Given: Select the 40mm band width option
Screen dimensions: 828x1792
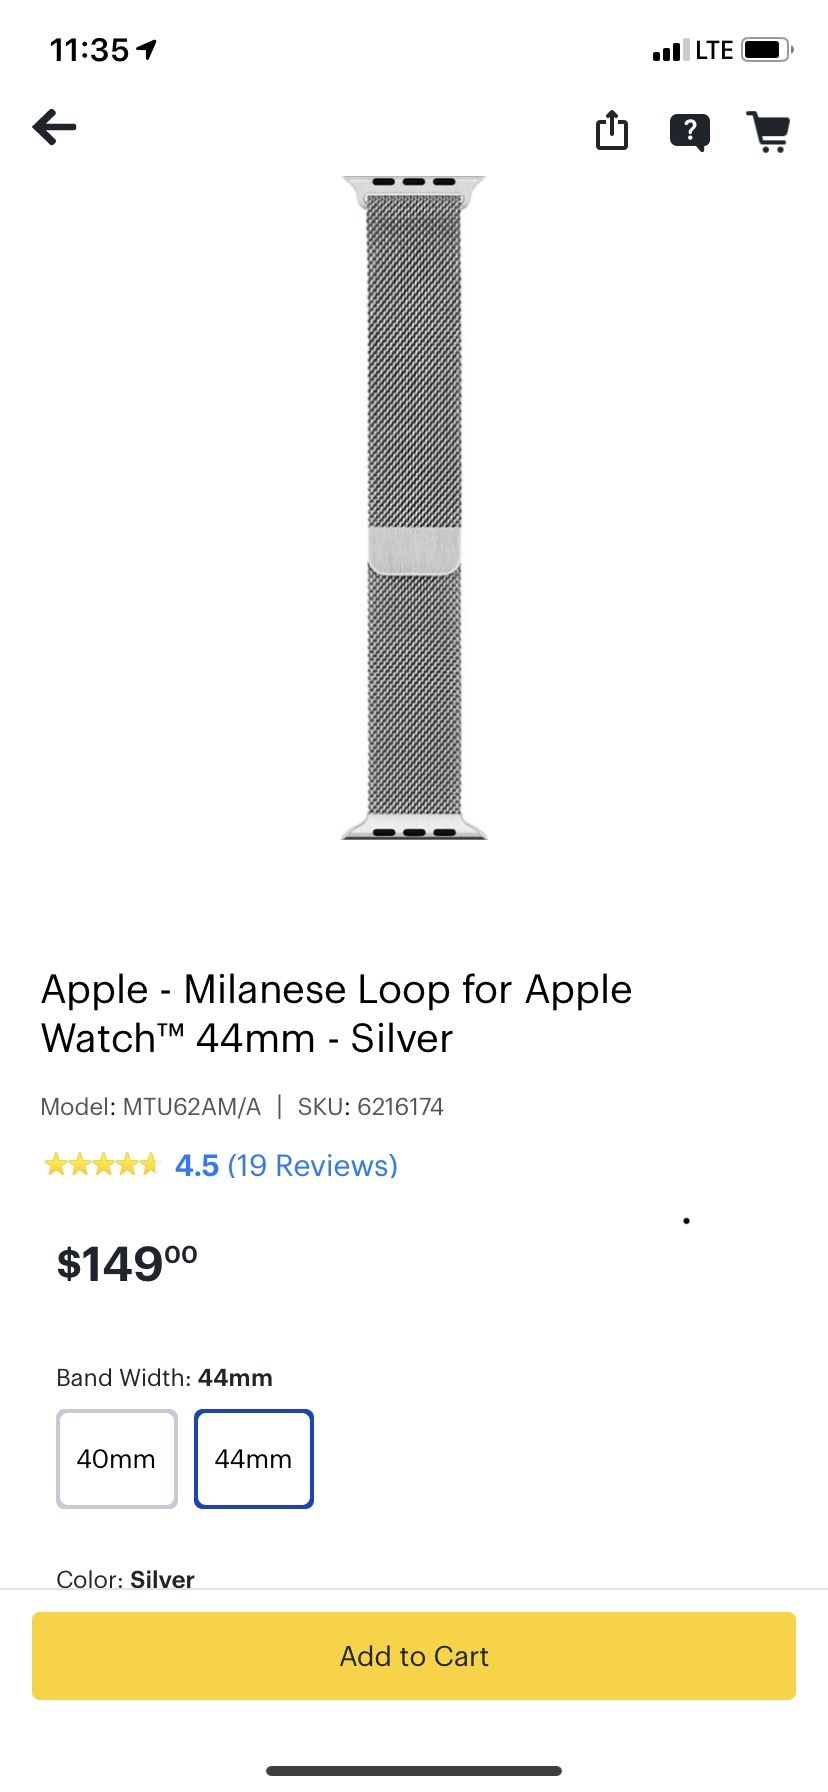Looking at the screenshot, I should [117, 1458].
